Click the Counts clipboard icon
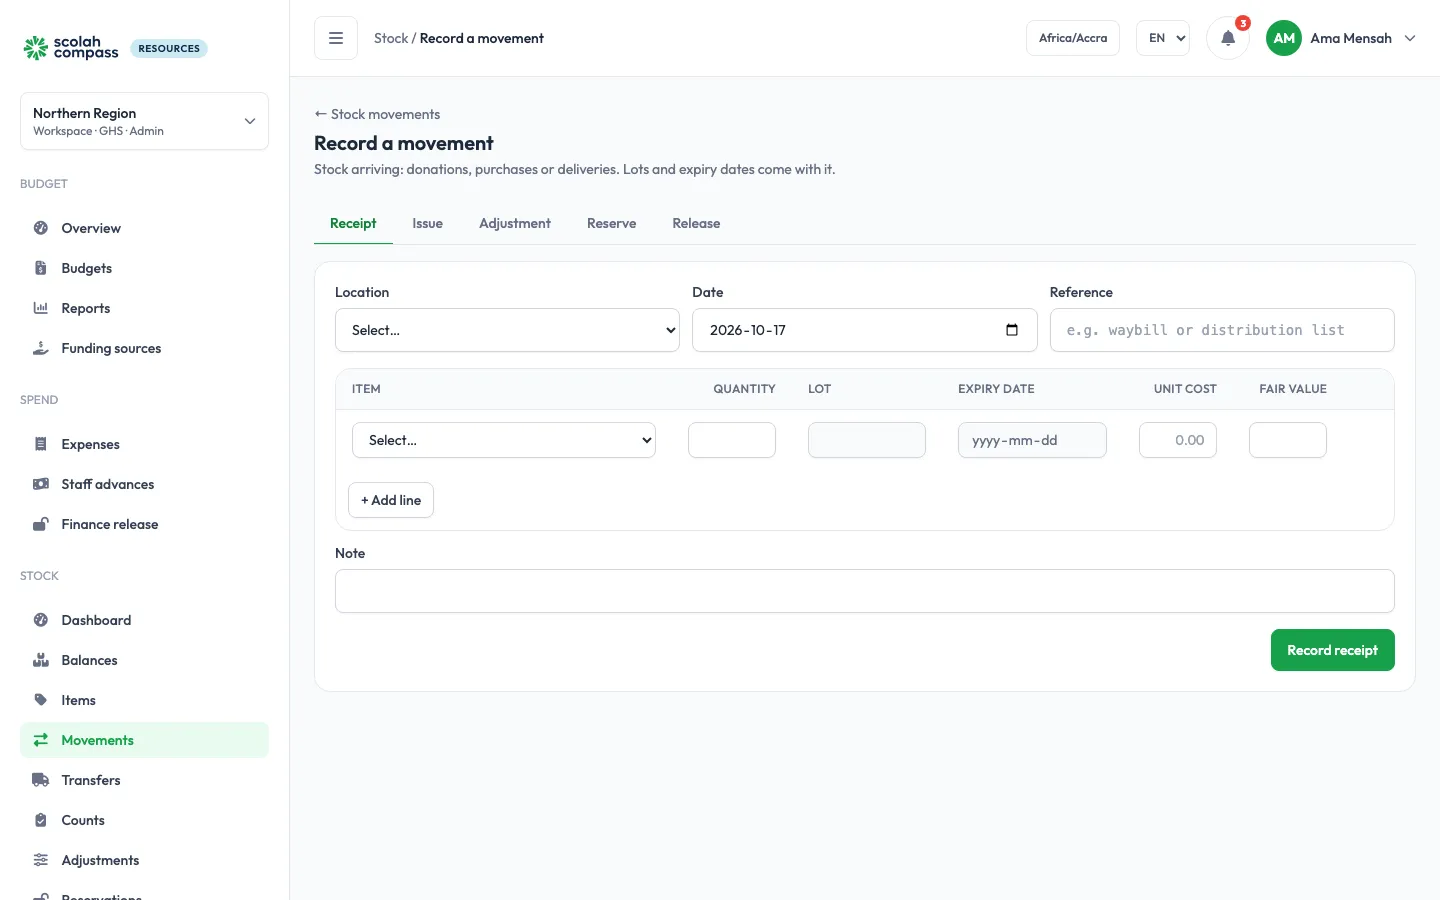 41,820
